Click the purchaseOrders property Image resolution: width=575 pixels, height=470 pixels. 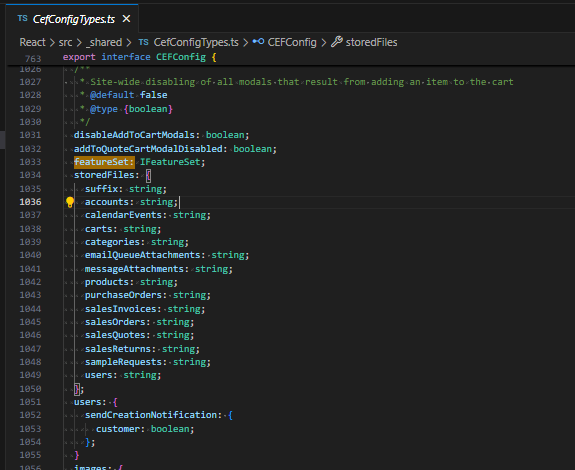(x=123, y=295)
